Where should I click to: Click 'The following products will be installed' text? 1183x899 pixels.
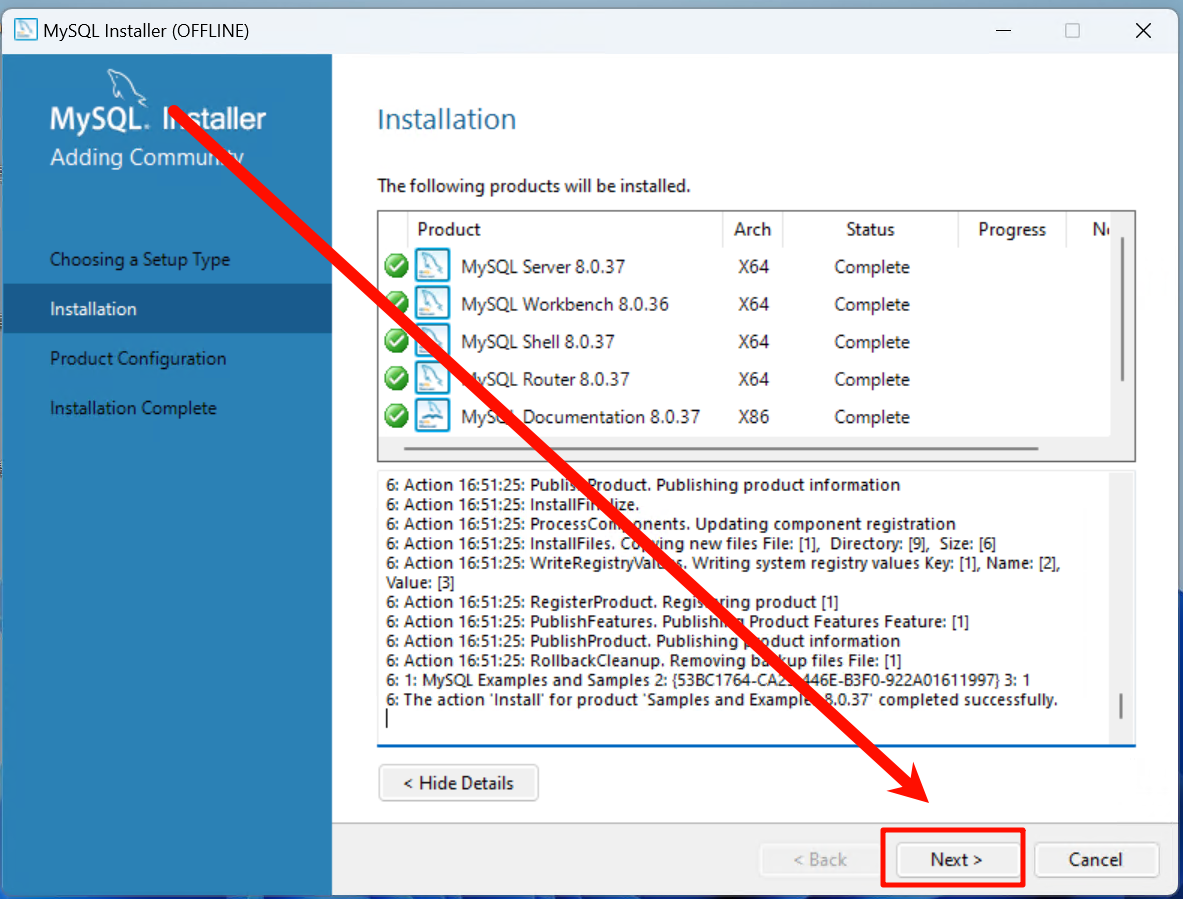tap(533, 186)
